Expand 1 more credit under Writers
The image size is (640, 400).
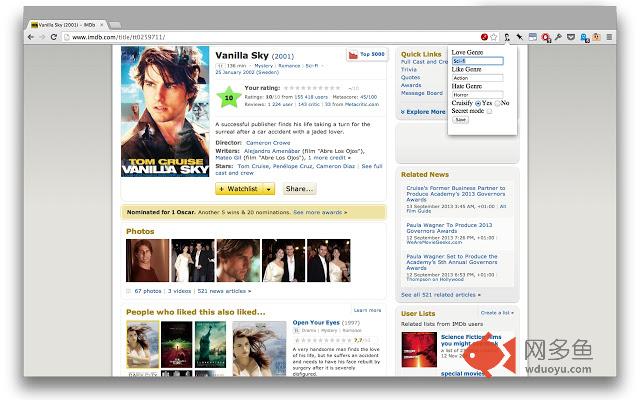pyautogui.click(x=329, y=158)
